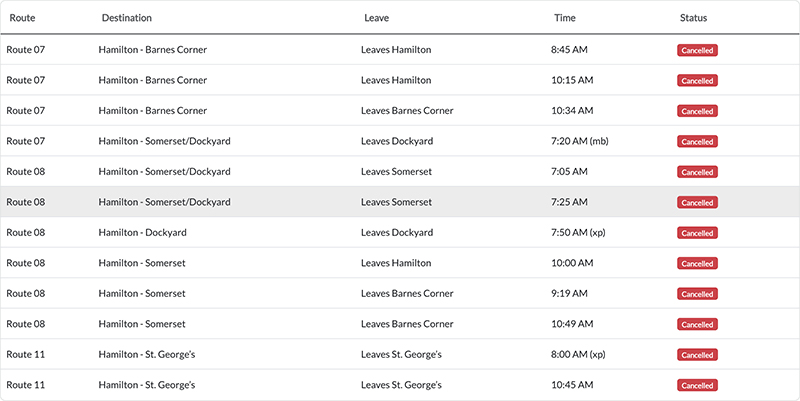Click Leaves Dockyard in the 7:20 AM row

click(397, 142)
